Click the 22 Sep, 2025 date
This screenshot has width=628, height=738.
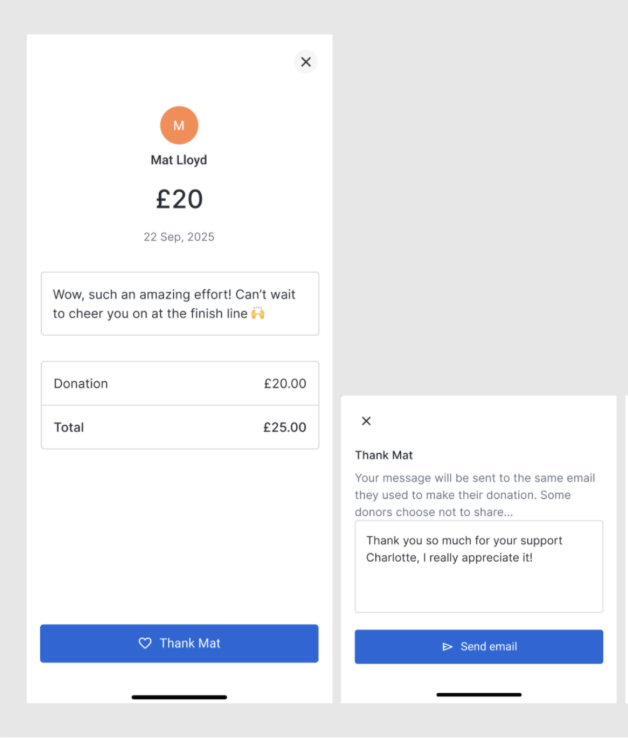click(179, 237)
